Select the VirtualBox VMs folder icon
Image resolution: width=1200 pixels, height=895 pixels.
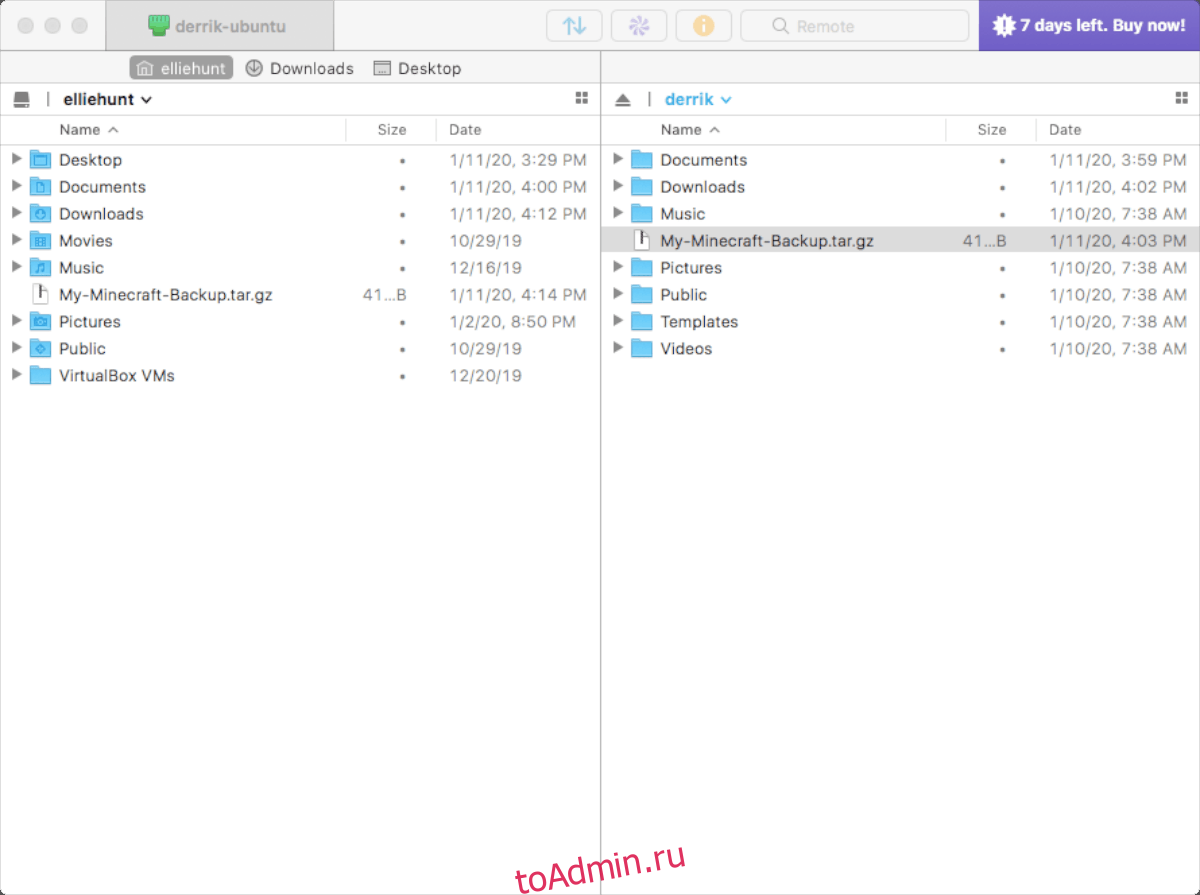click(x=40, y=376)
